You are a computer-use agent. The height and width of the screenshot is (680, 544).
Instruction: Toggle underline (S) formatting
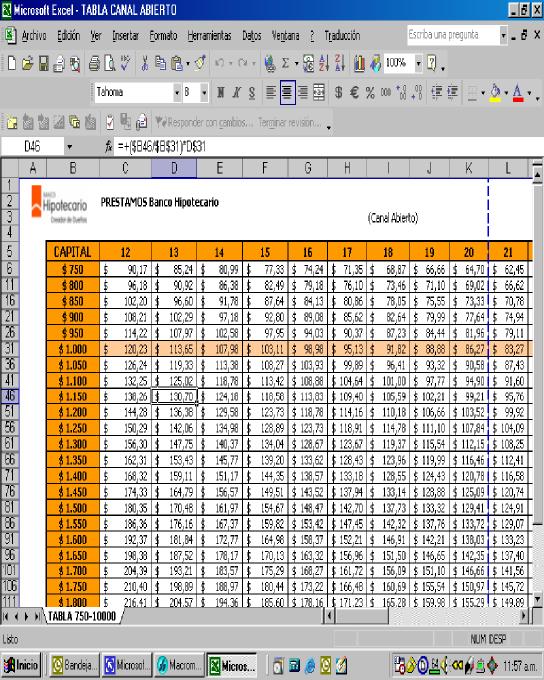click(x=252, y=92)
